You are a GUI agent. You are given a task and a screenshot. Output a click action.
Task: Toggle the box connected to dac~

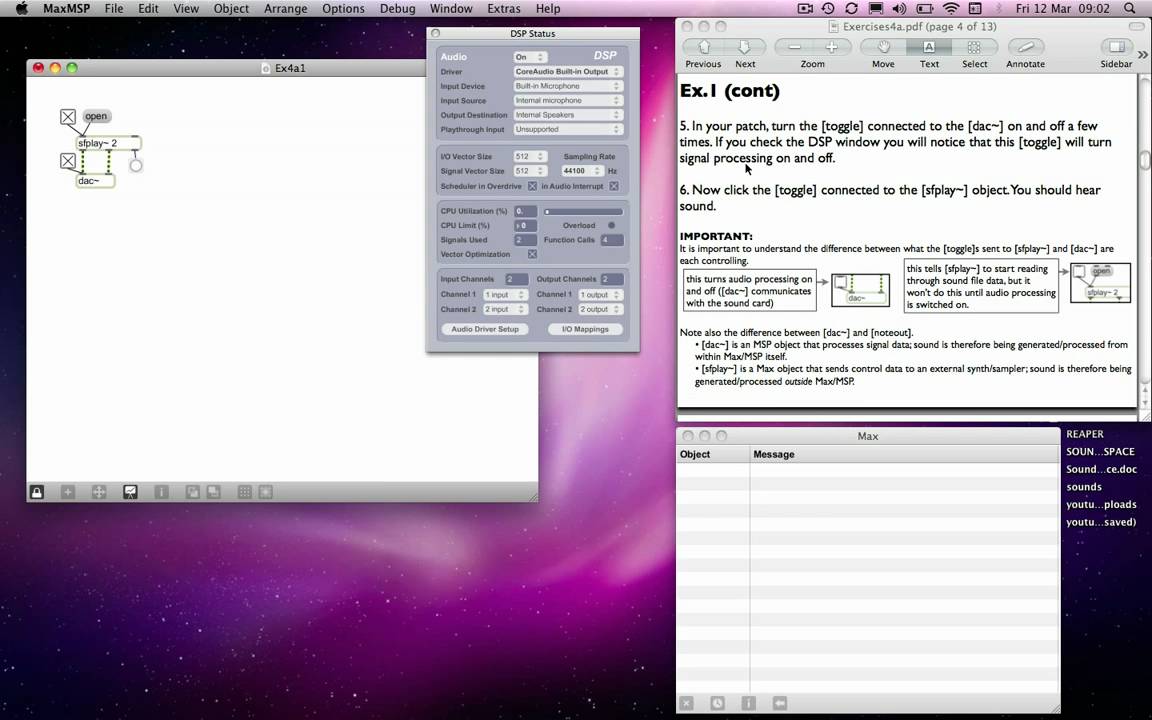pyautogui.click(x=68, y=160)
